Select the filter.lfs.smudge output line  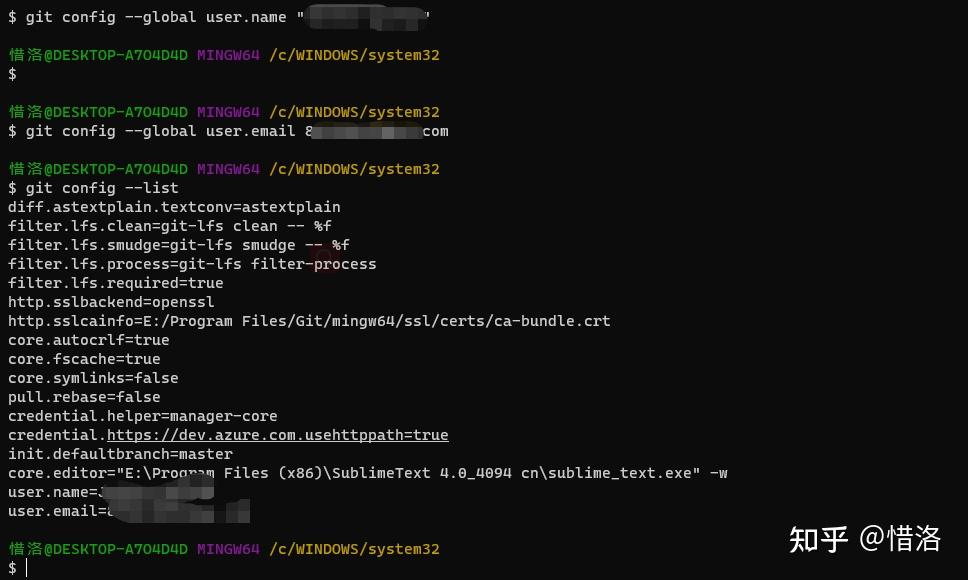pyautogui.click(x=178, y=245)
